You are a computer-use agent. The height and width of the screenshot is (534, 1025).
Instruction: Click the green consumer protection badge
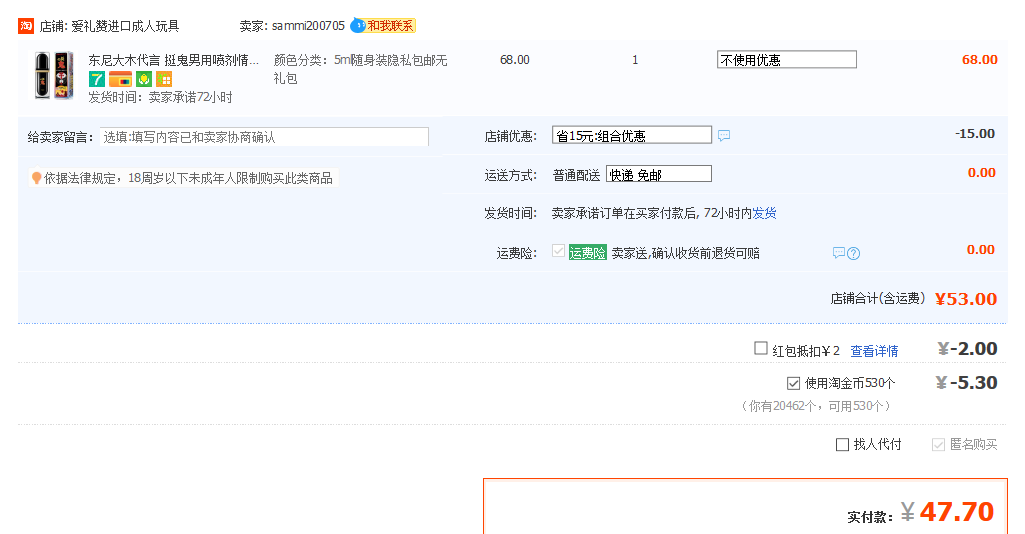[x=144, y=79]
